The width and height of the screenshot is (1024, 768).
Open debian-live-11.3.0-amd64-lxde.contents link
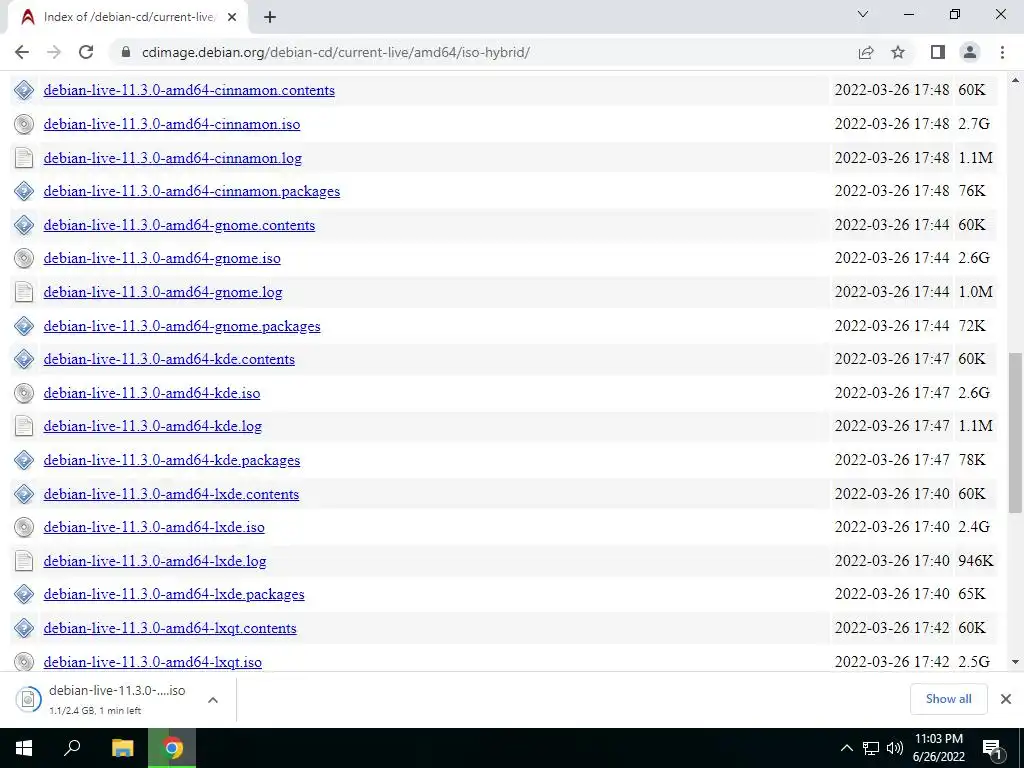(x=171, y=494)
